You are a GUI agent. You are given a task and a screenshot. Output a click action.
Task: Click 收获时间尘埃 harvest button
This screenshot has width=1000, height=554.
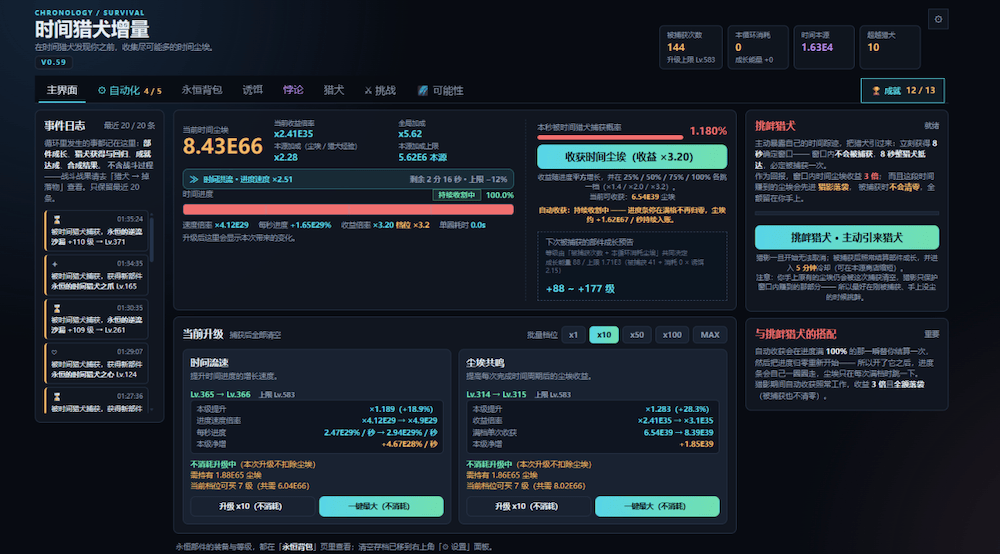tap(631, 157)
